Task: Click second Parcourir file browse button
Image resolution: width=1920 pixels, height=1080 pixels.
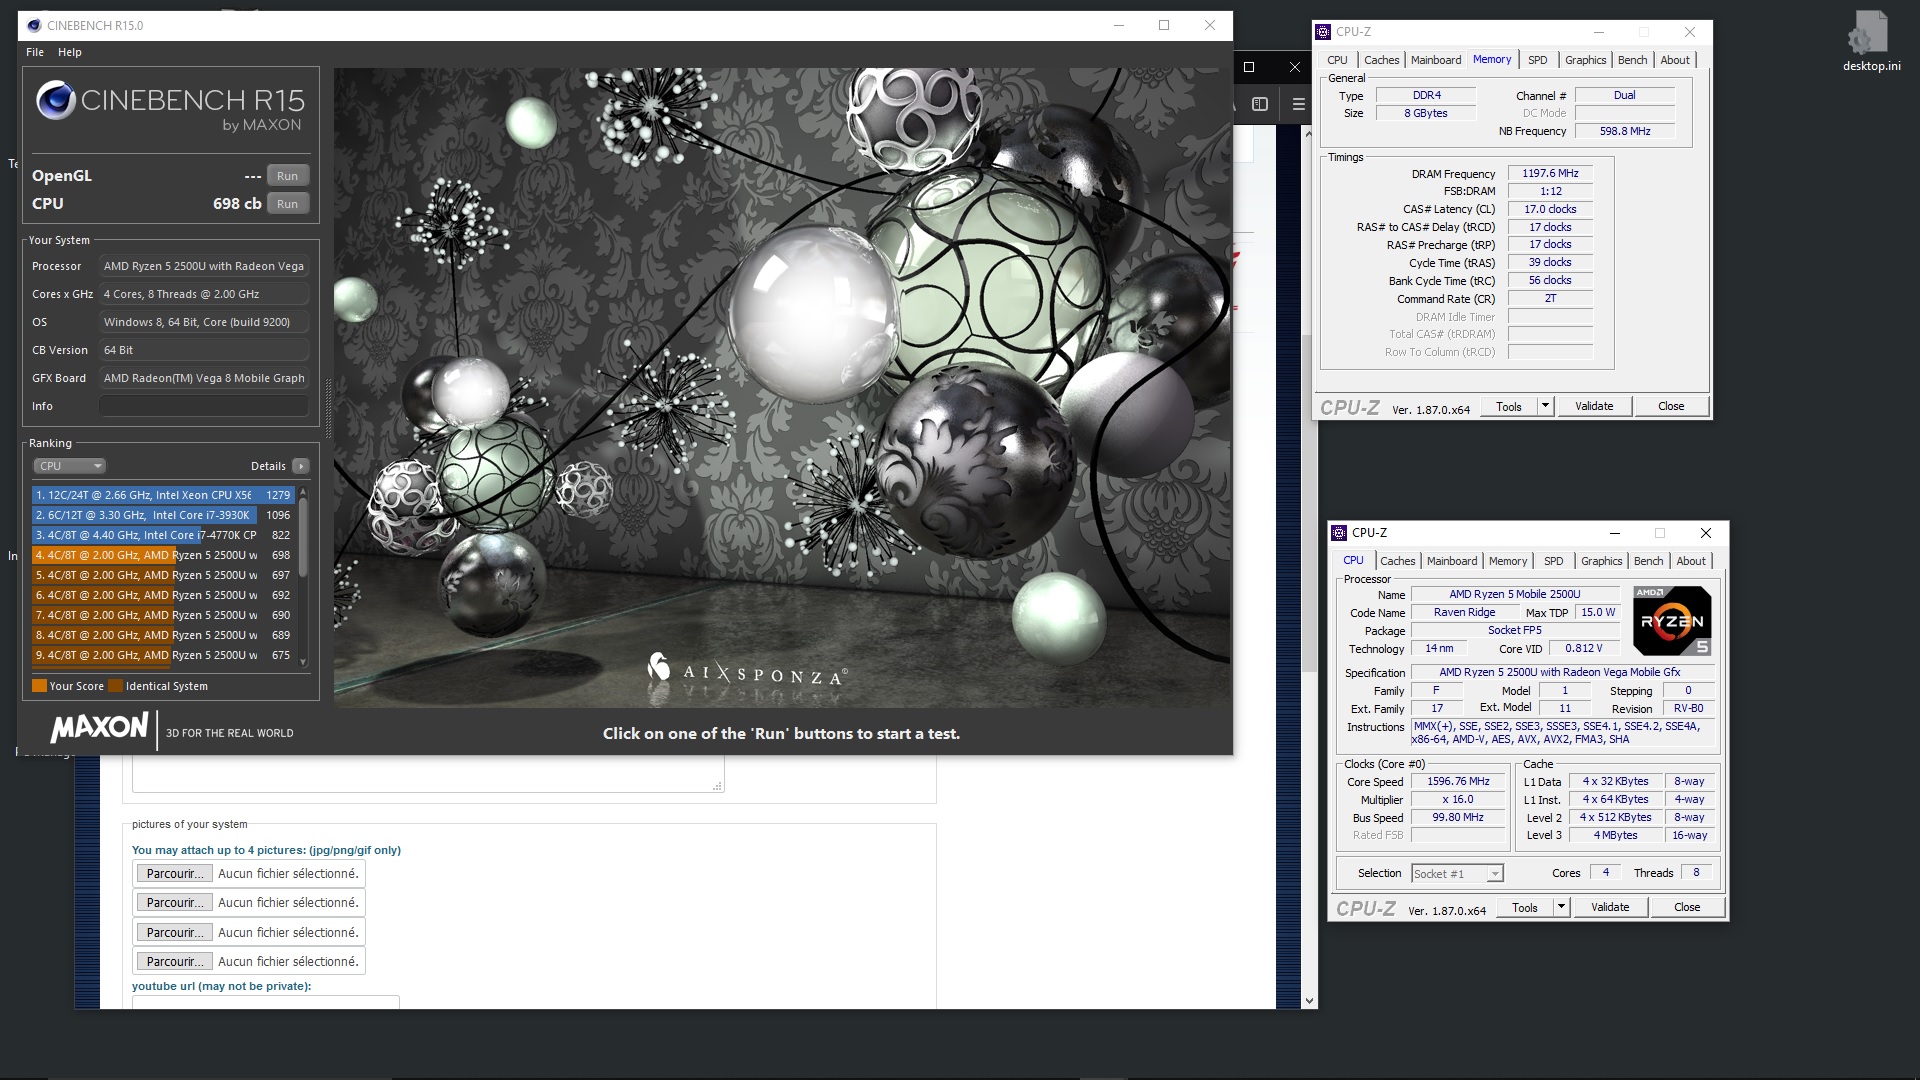Action: (175, 903)
